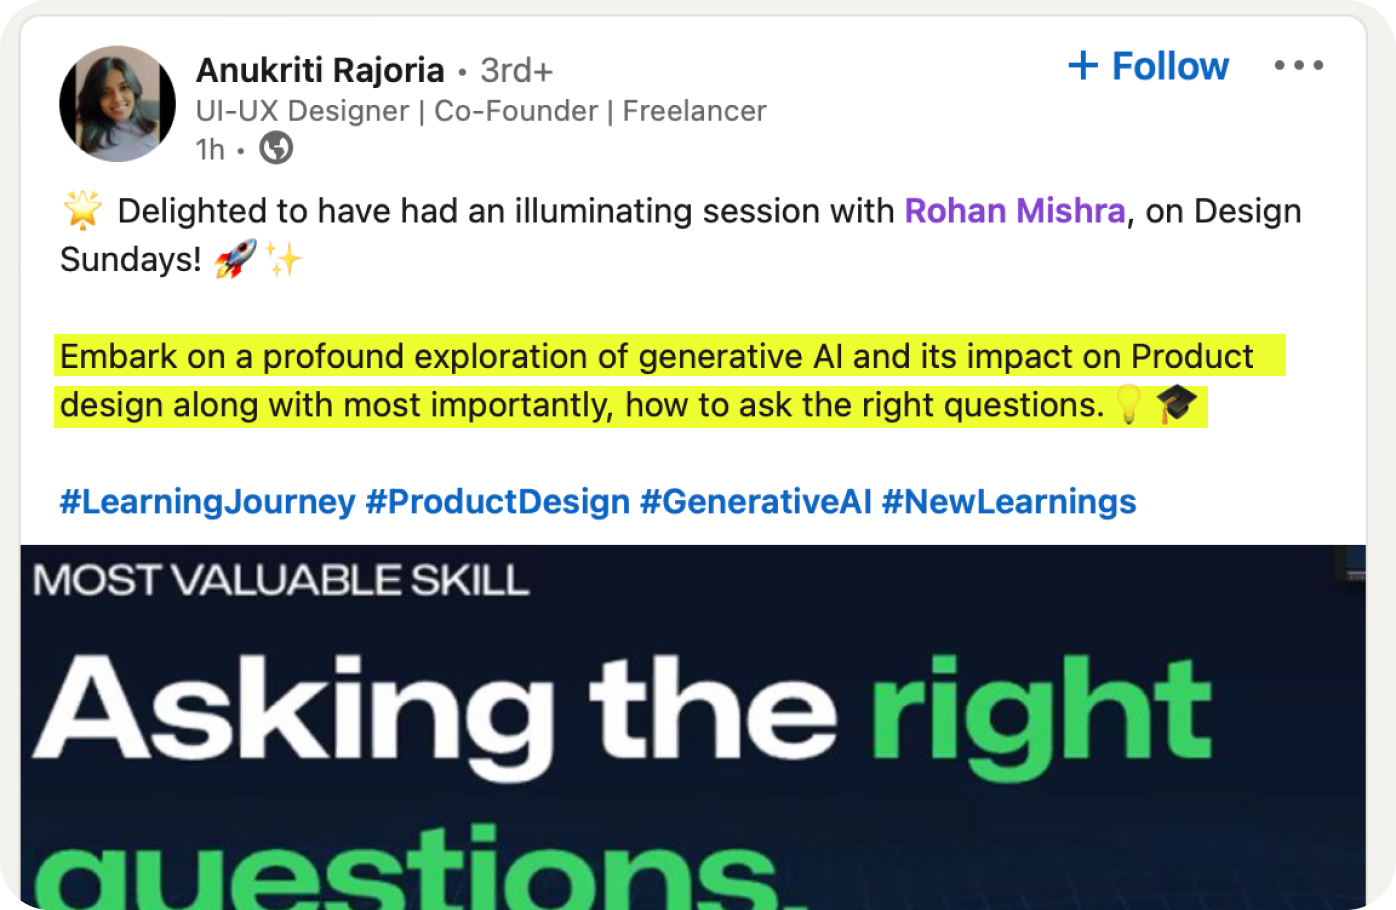This screenshot has width=1396, height=910.
Task: Open the #LearningJourney hashtag
Action: (x=207, y=501)
